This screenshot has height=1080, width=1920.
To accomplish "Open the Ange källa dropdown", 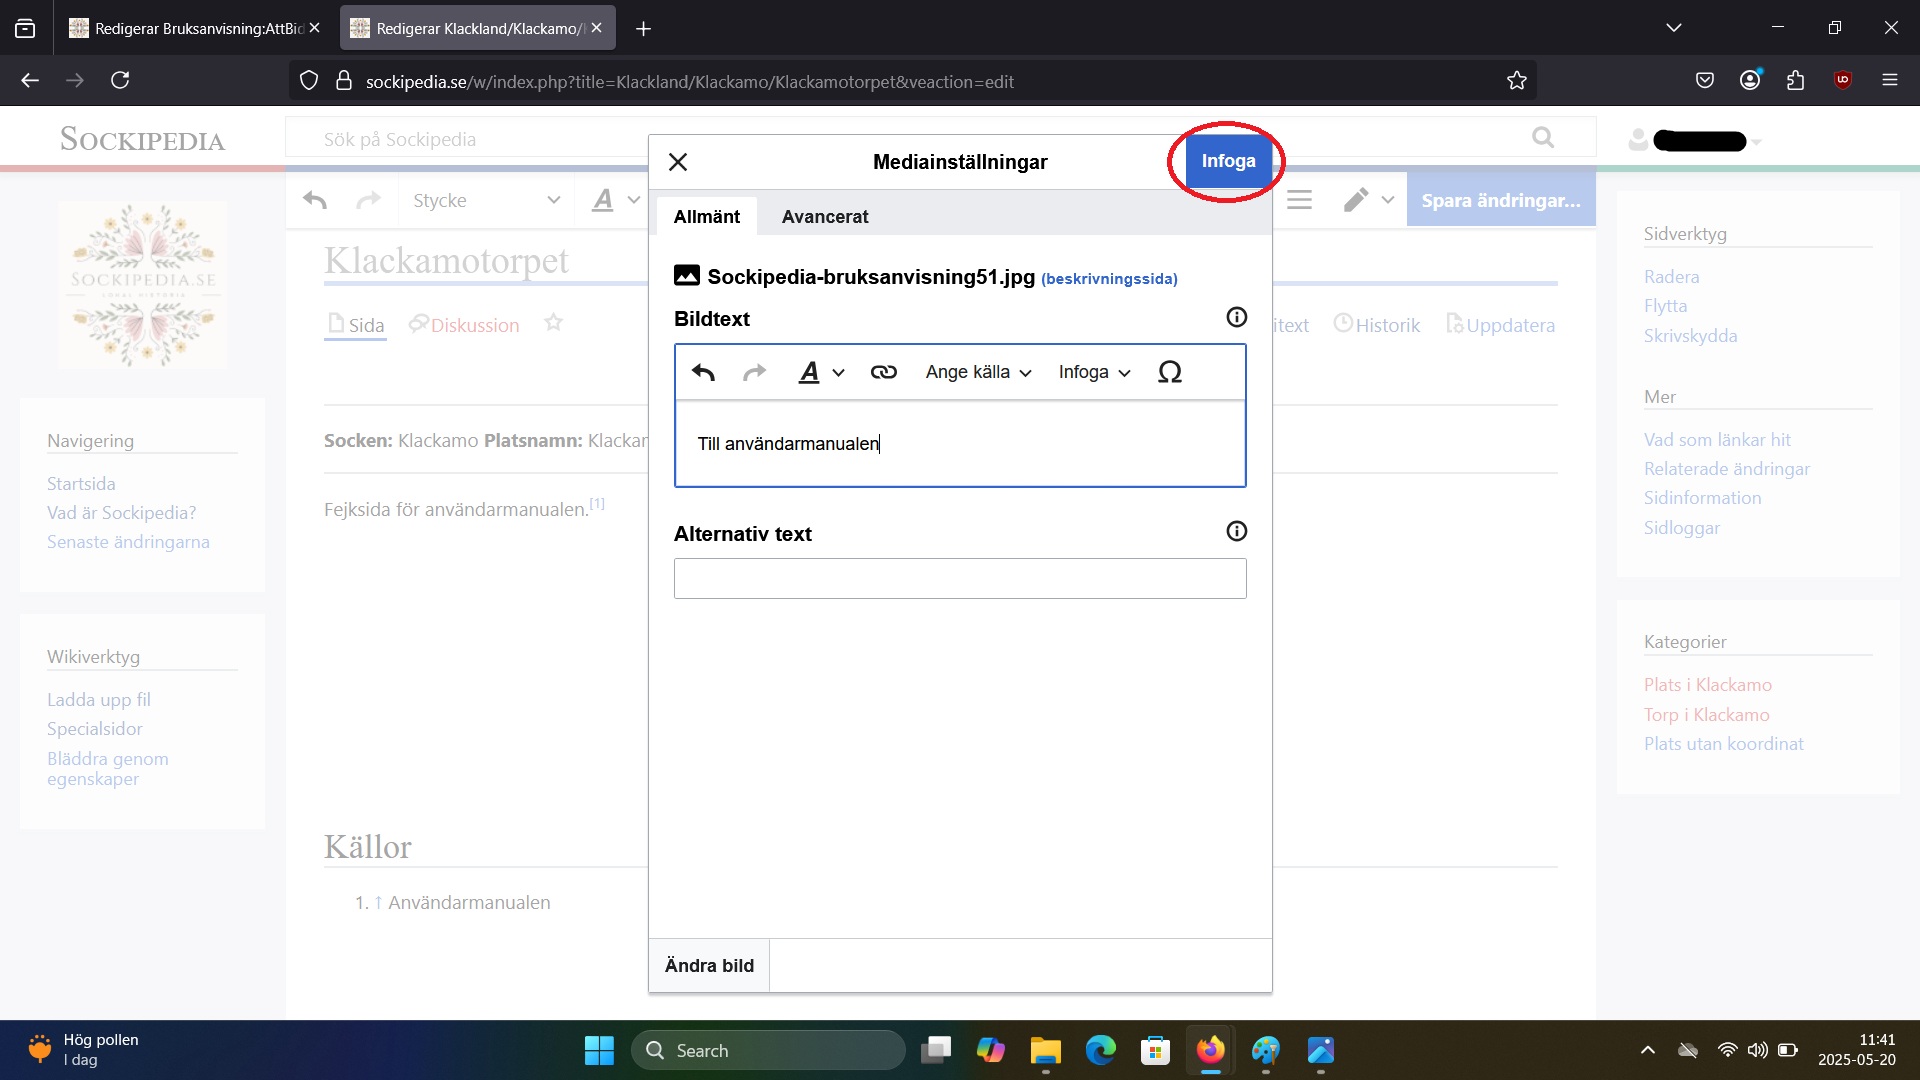I will click(977, 372).
